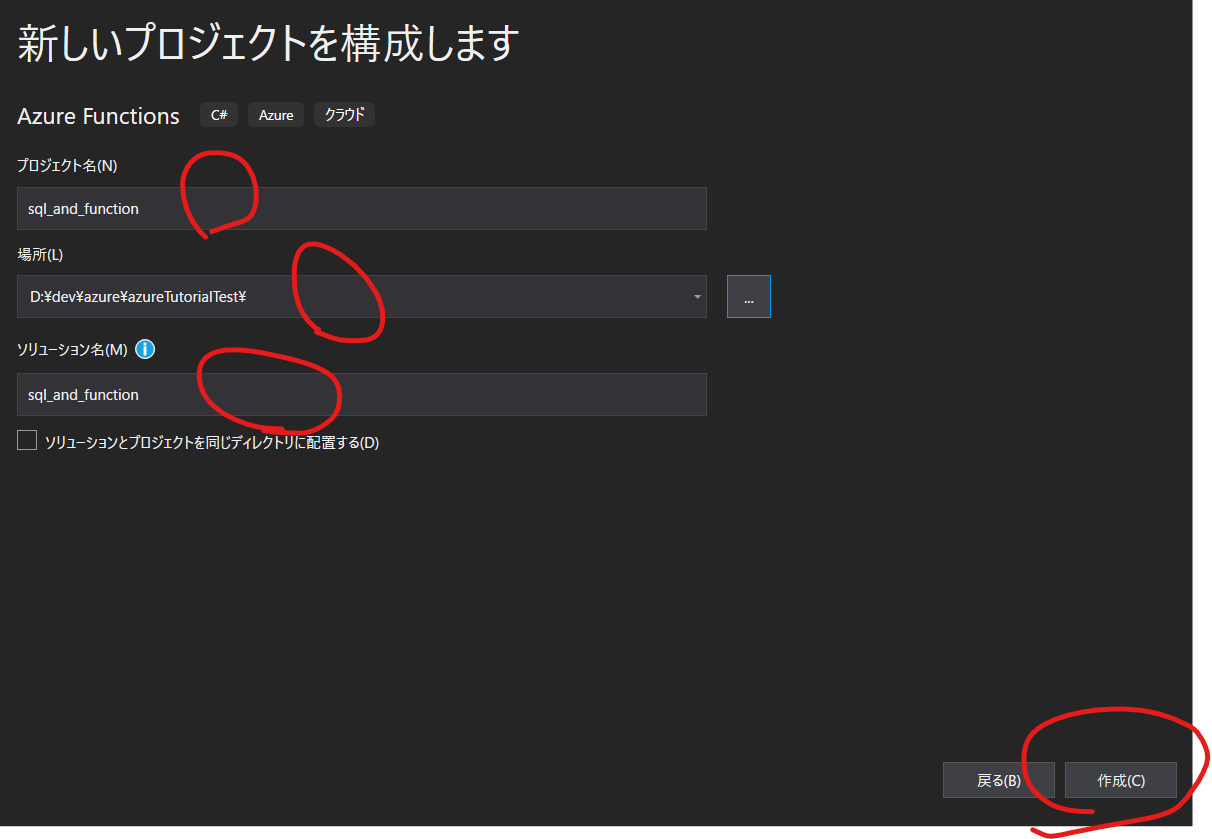This screenshot has height=839, width=1212.
Task: Click 作成(C) to create the project
Action: click(x=1119, y=780)
